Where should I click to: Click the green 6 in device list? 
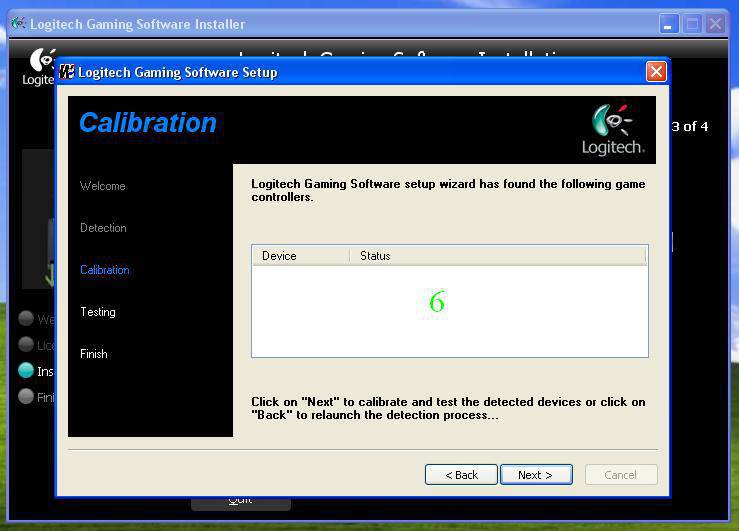click(437, 302)
